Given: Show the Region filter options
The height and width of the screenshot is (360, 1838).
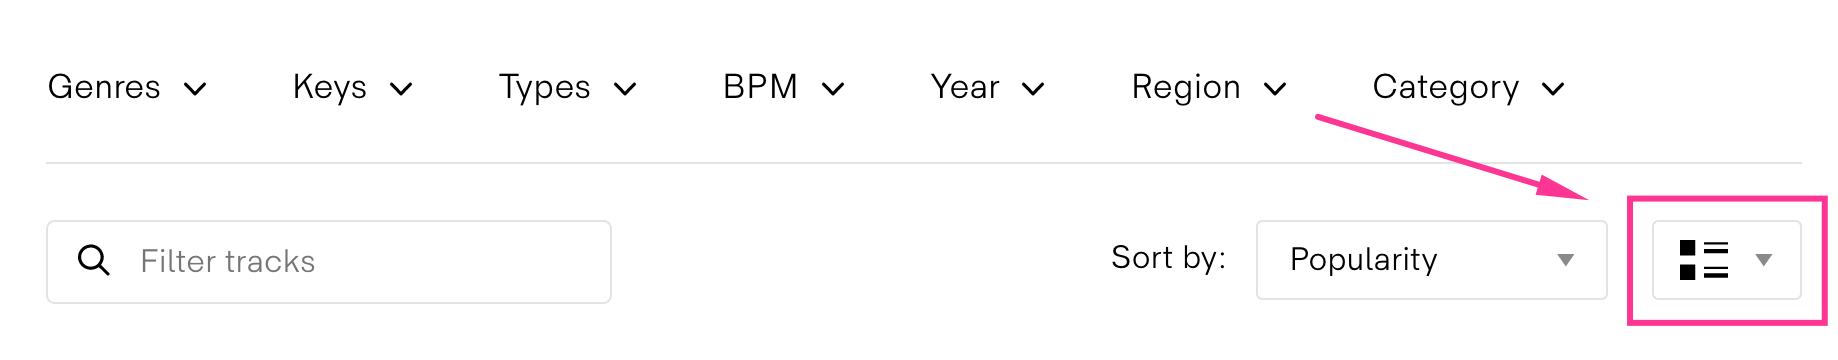Looking at the screenshot, I should point(1186,87).
